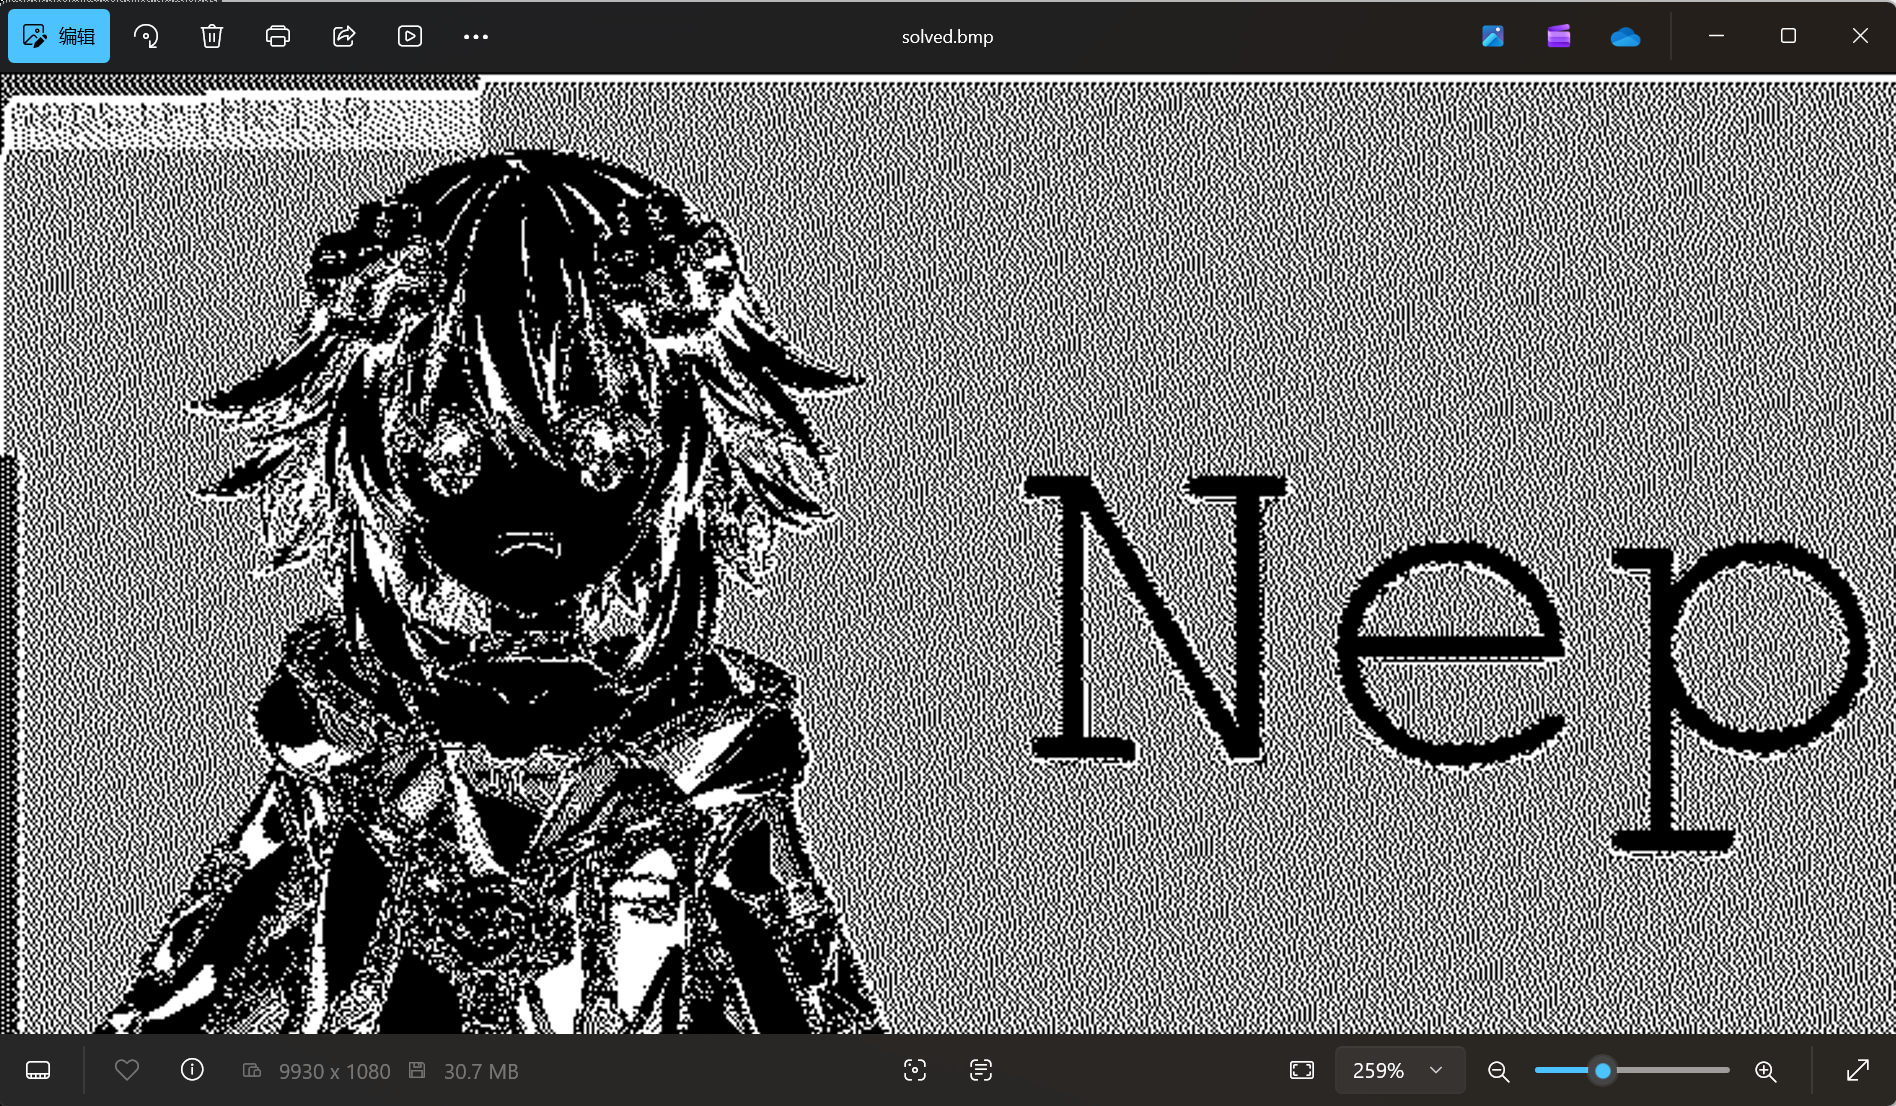Share the image using the share icon

(x=344, y=36)
